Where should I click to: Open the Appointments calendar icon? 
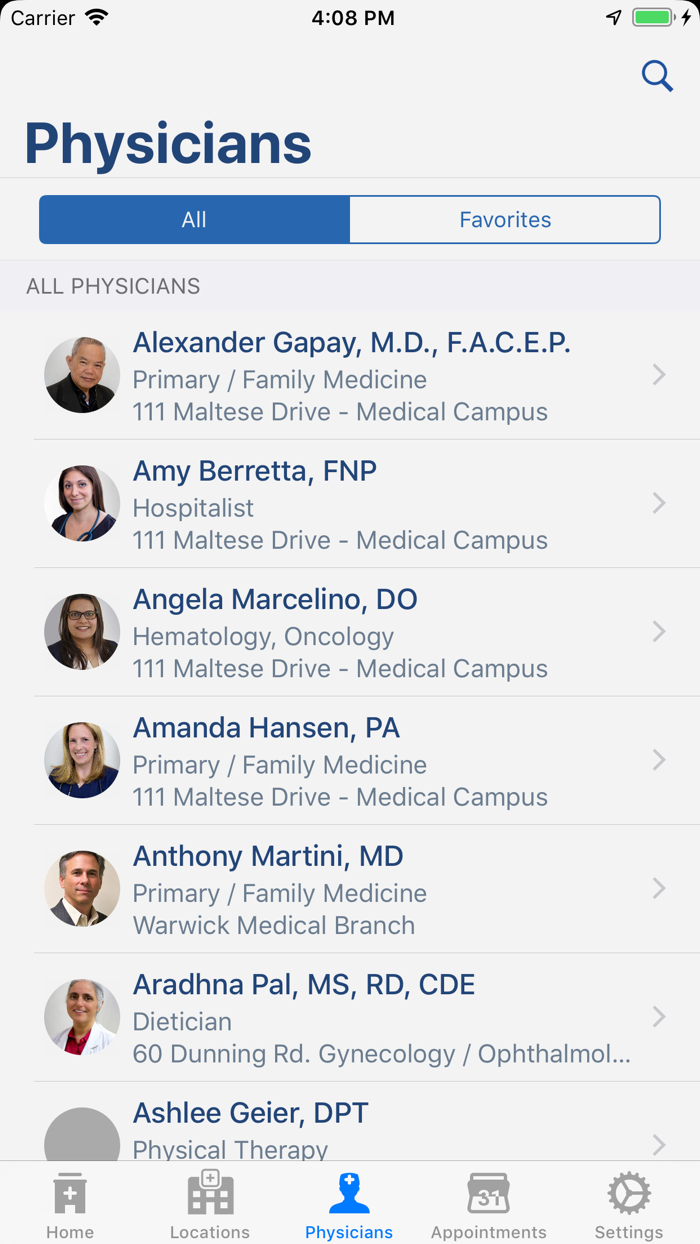coord(489,1194)
